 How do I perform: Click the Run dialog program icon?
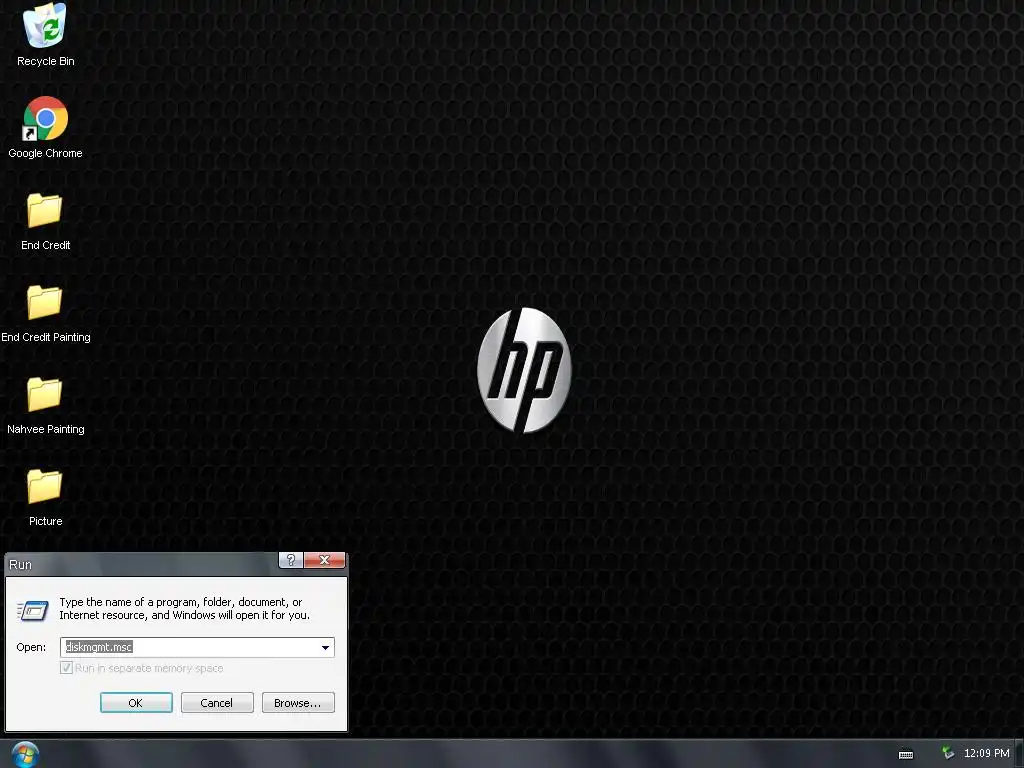tap(33, 610)
